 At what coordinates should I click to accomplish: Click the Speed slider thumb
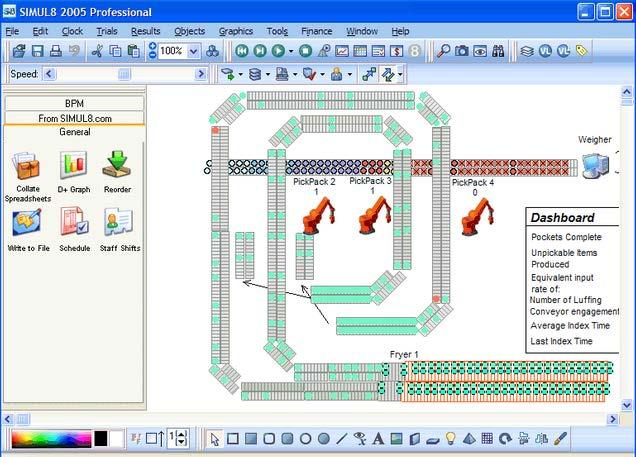pos(124,74)
